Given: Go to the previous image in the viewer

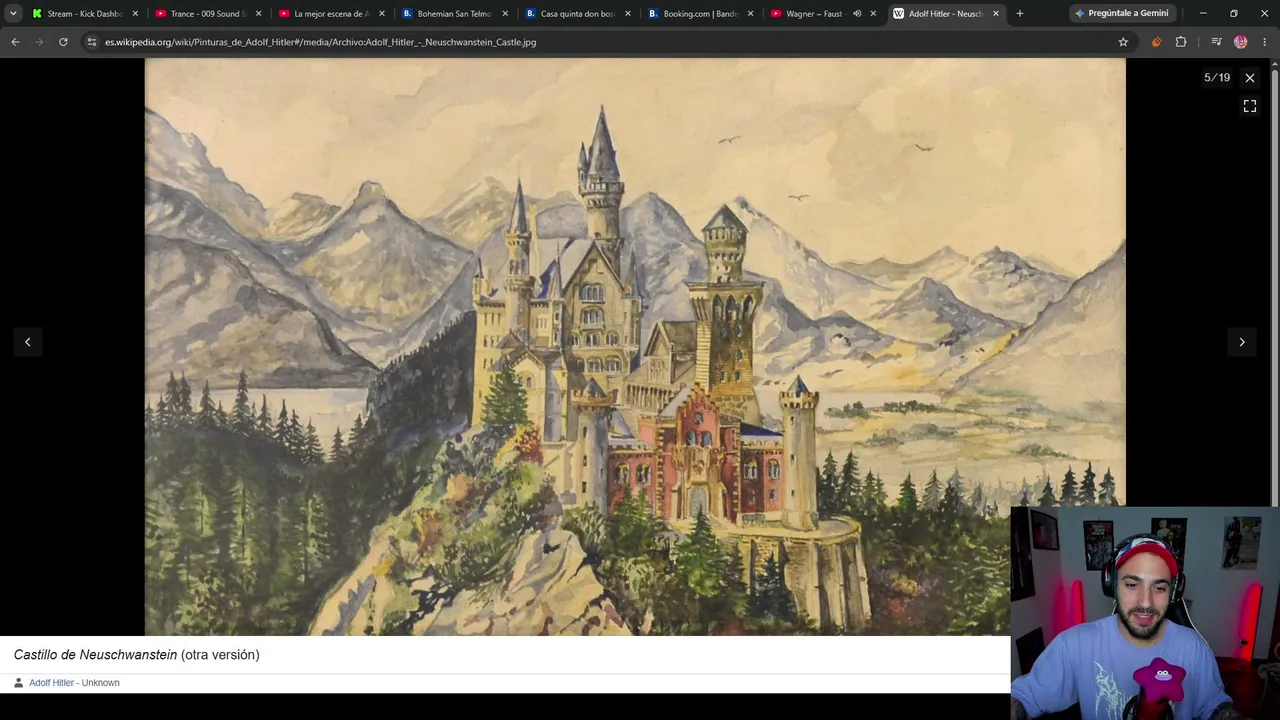Looking at the screenshot, I should [x=28, y=342].
